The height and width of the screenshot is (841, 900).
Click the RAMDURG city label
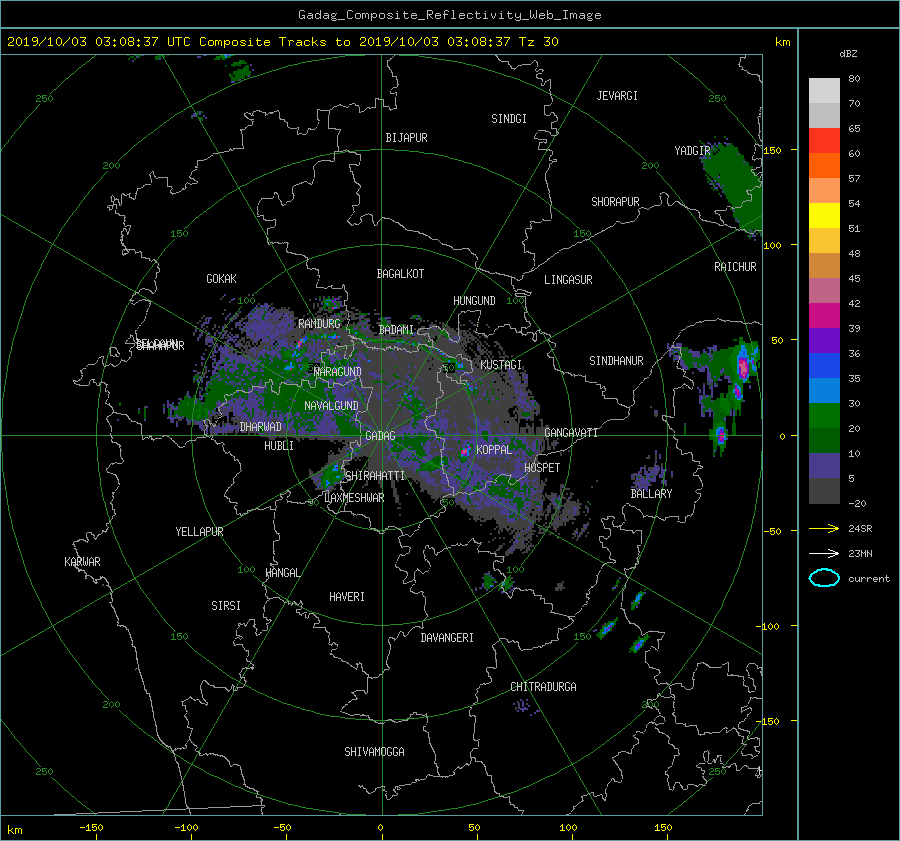coord(319,324)
